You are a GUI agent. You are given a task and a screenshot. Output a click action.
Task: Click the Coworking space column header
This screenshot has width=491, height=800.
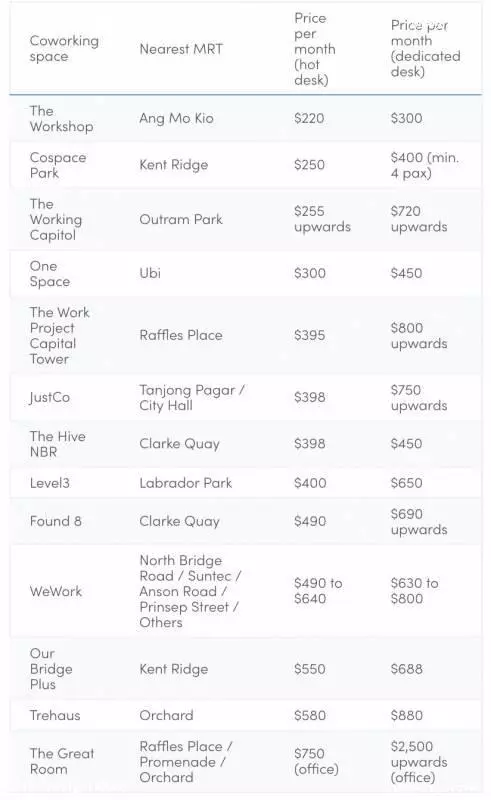pos(64,48)
